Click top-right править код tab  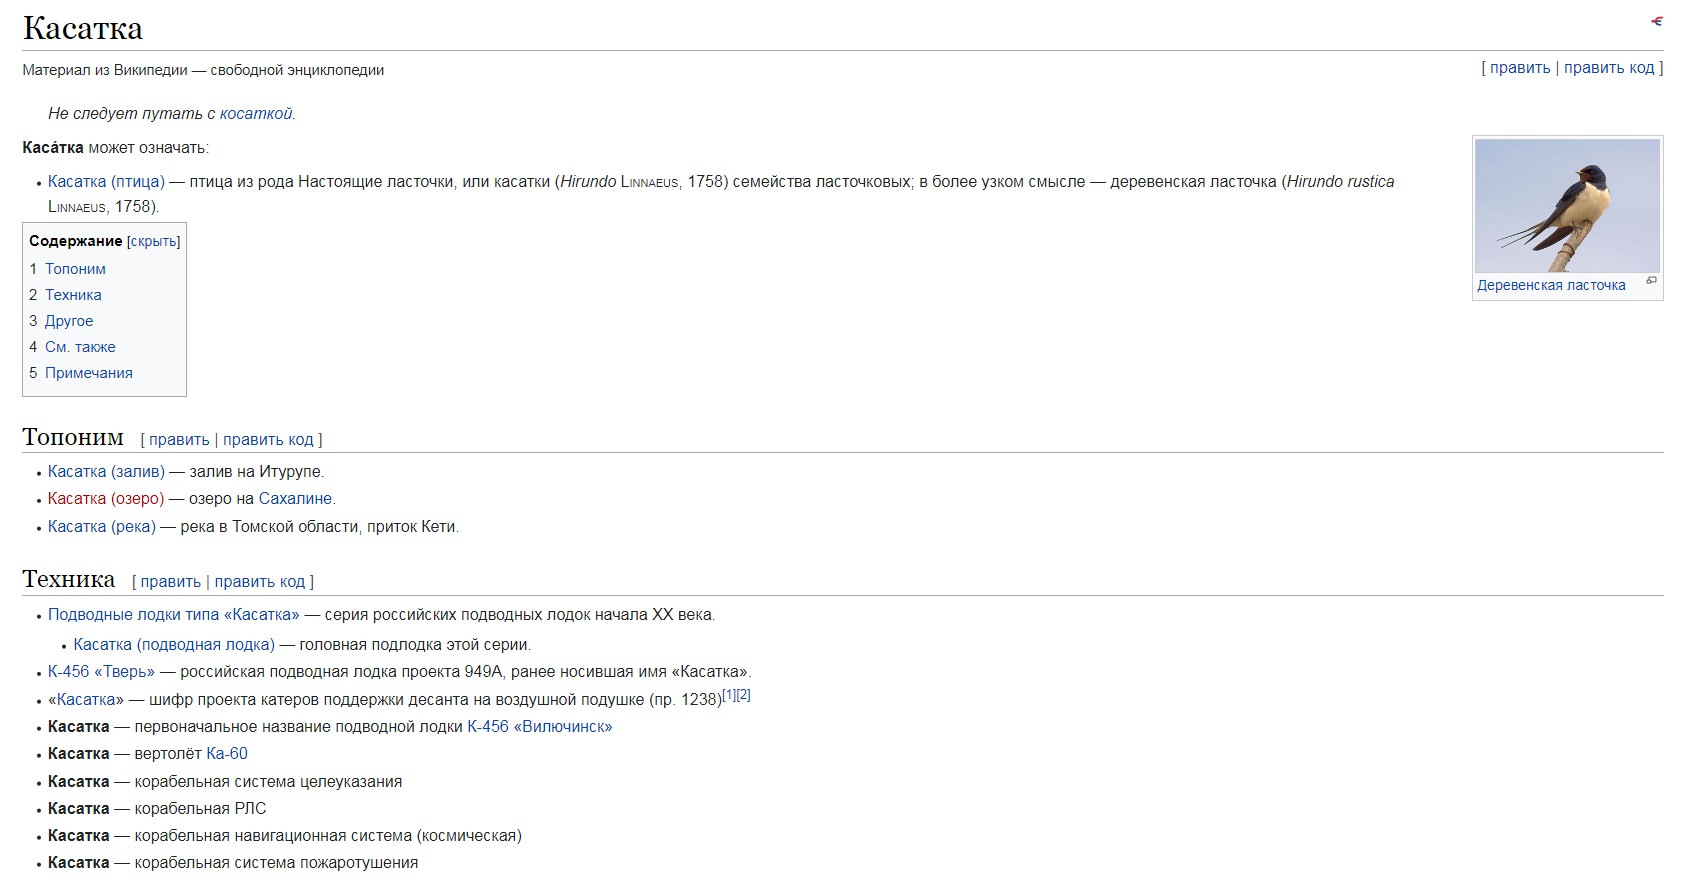tap(1609, 68)
